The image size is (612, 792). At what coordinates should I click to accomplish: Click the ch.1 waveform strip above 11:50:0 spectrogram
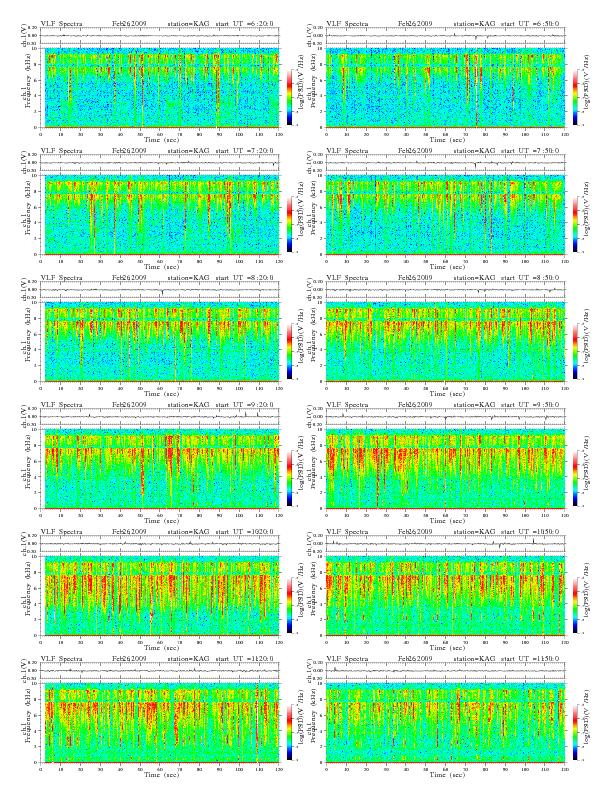click(445, 671)
